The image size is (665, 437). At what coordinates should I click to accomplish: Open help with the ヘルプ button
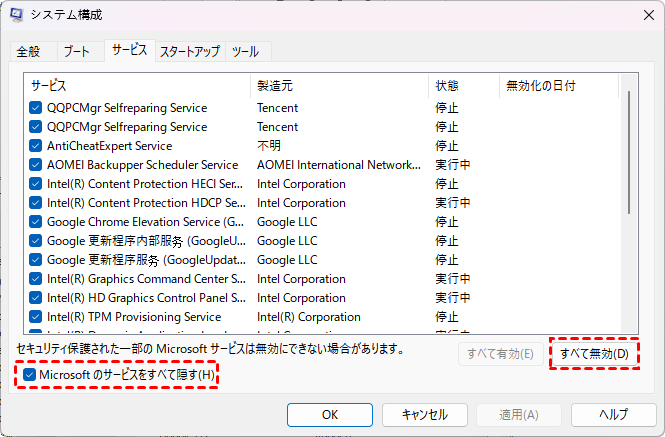(613, 414)
